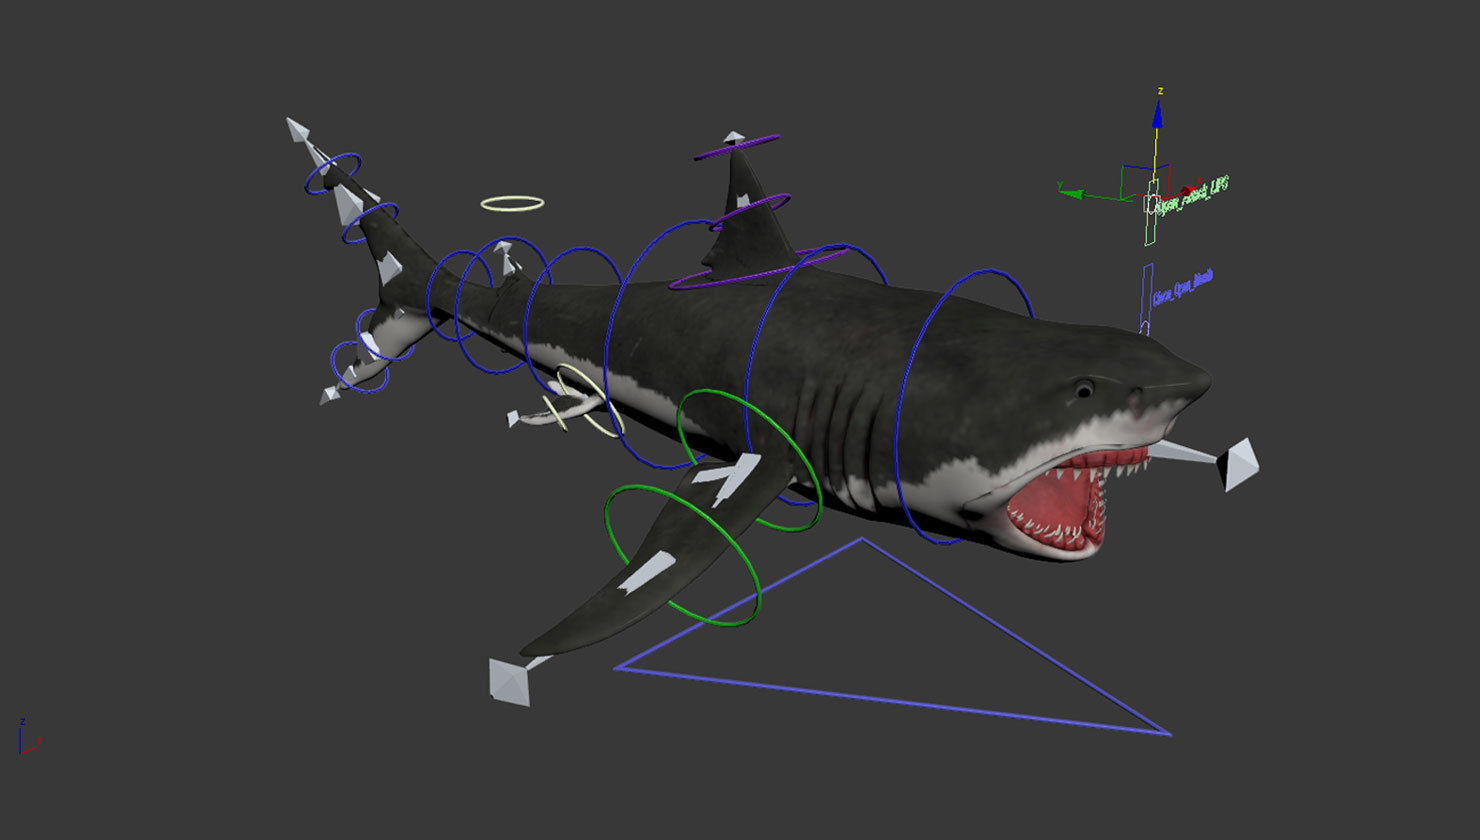Select the lower green ring on the pectoral fin
Screen dimensions: 1480x840
tap(682, 556)
